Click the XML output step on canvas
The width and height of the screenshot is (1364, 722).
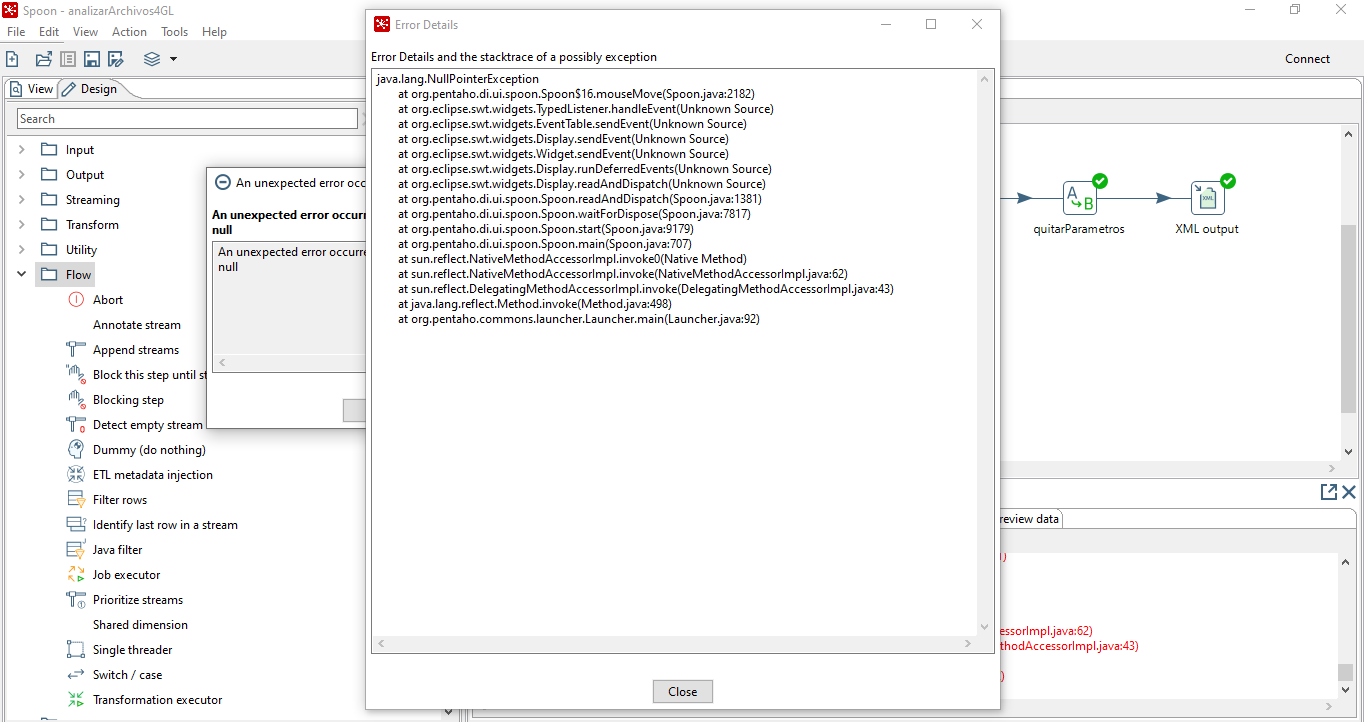(x=1207, y=198)
